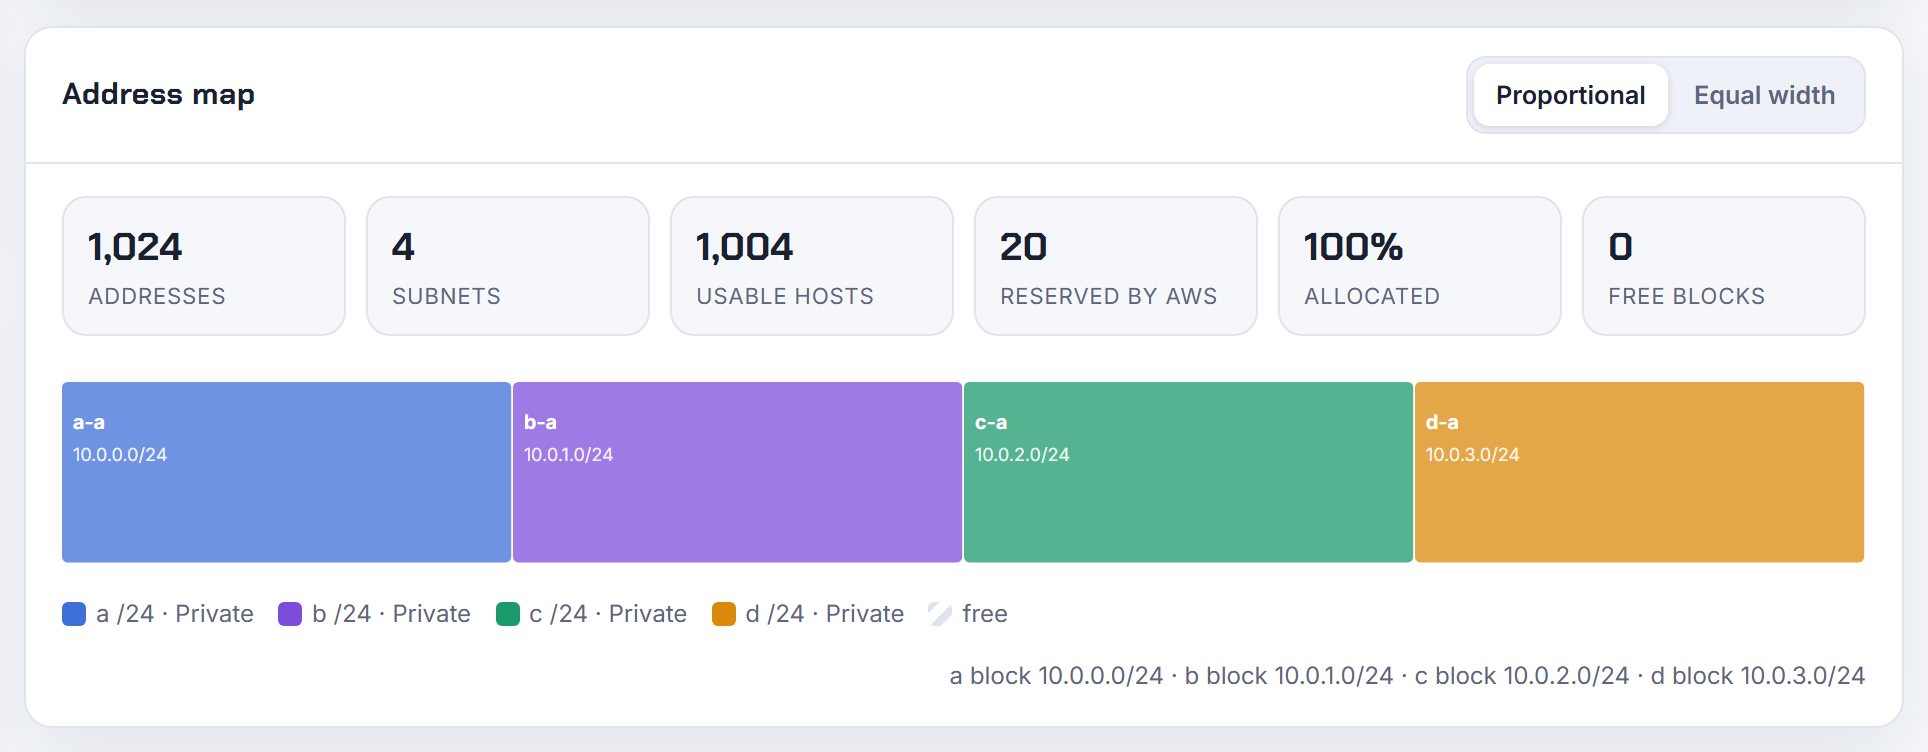Select the d-a 10.0.3.0/24 subnet block

[x=1639, y=472]
